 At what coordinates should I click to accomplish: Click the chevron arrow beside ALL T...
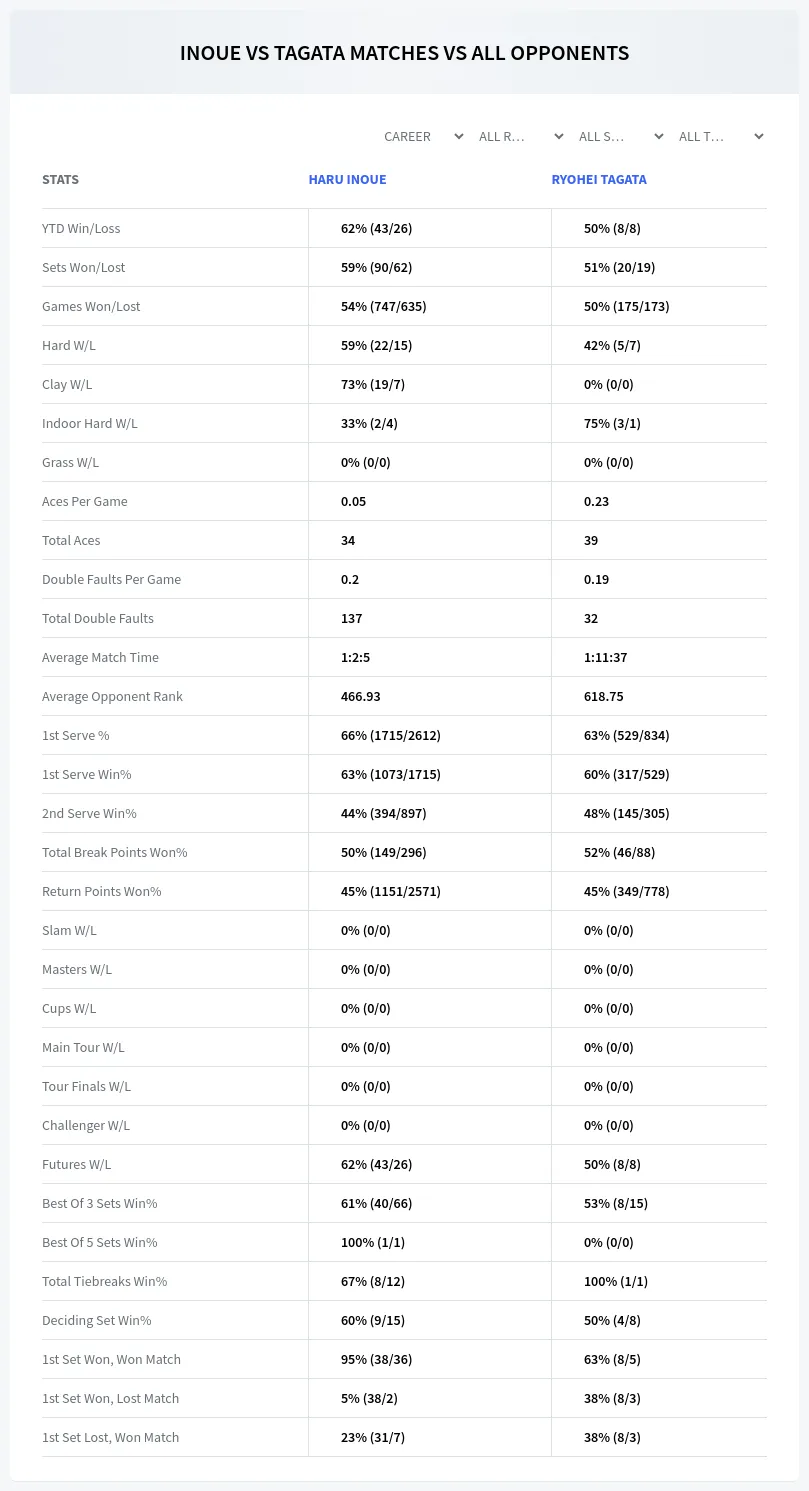[x=758, y=136]
